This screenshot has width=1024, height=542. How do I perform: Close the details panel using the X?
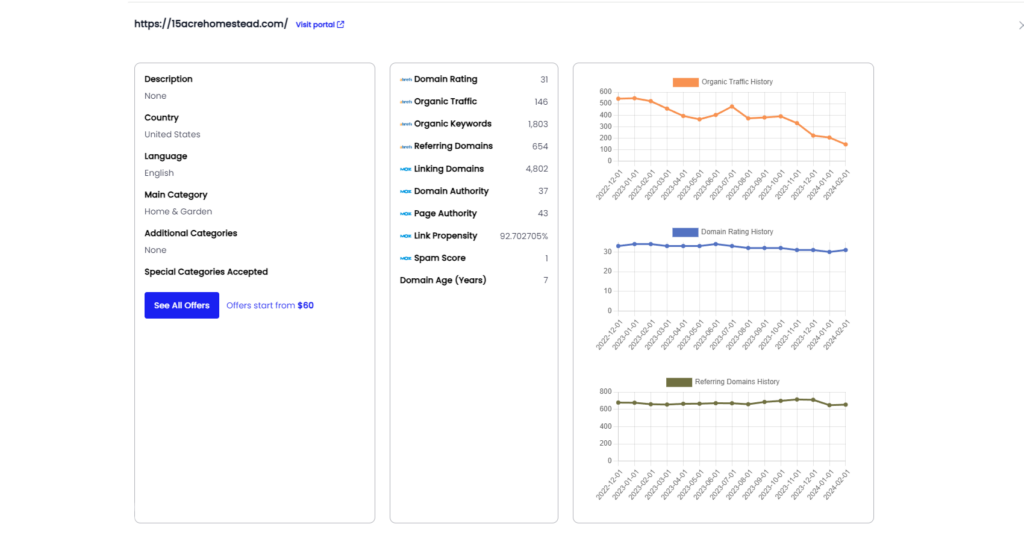coord(1021,25)
